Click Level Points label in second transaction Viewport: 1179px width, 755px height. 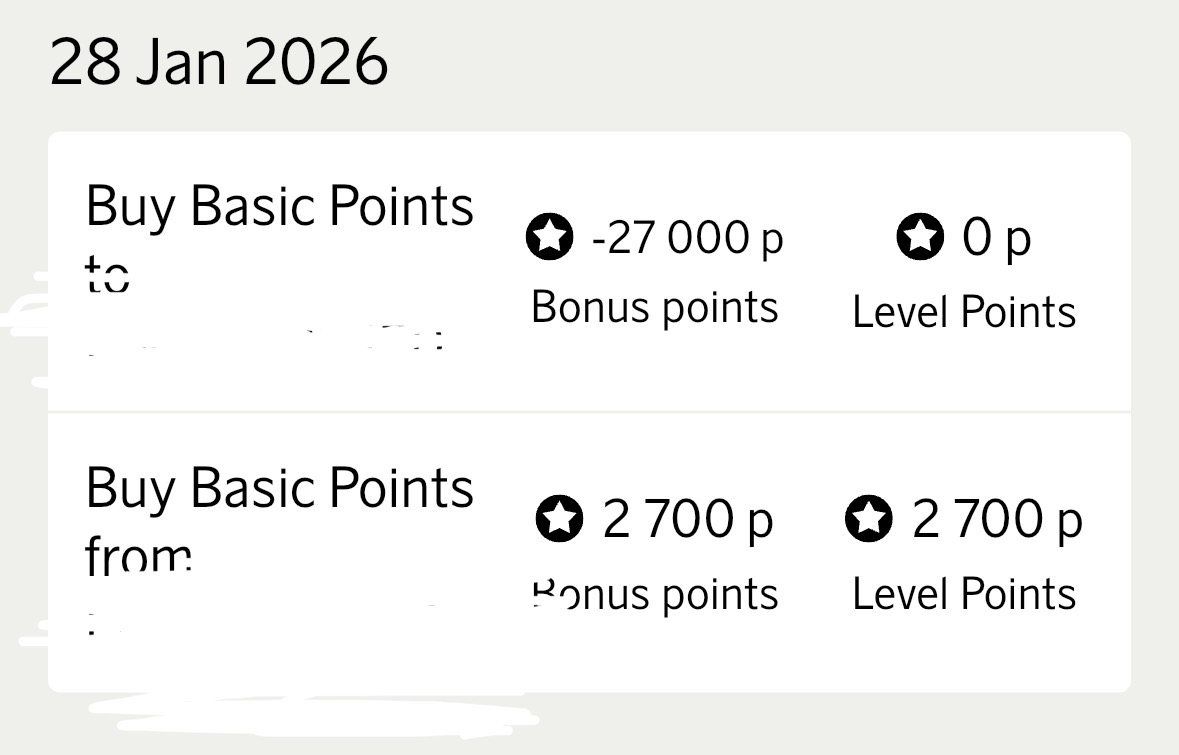pyautogui.click(x=964, y=593)
